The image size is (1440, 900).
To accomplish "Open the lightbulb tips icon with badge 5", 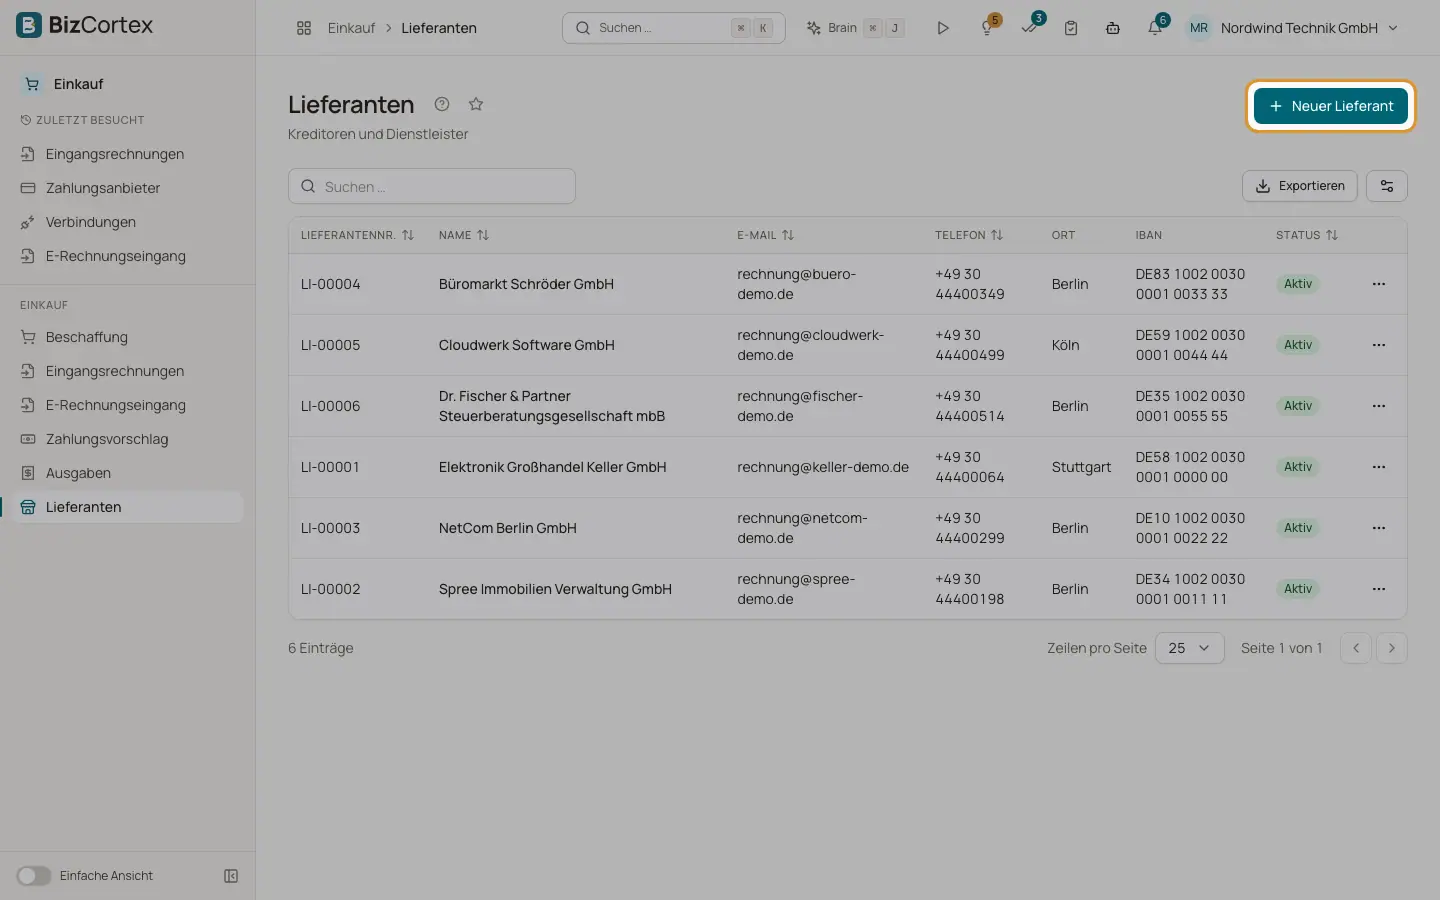I will tap(987, 28).
